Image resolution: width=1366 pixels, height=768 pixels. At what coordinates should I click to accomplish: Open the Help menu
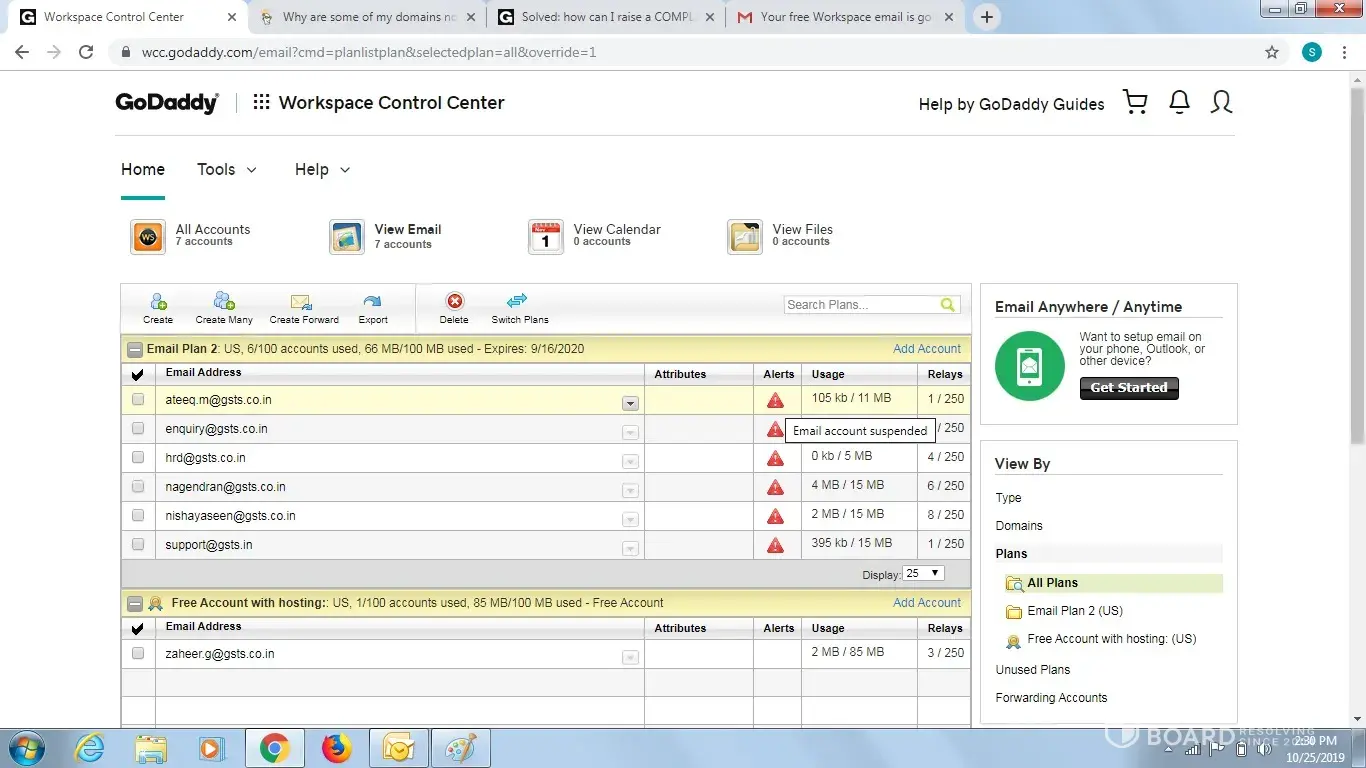(322, 170)
